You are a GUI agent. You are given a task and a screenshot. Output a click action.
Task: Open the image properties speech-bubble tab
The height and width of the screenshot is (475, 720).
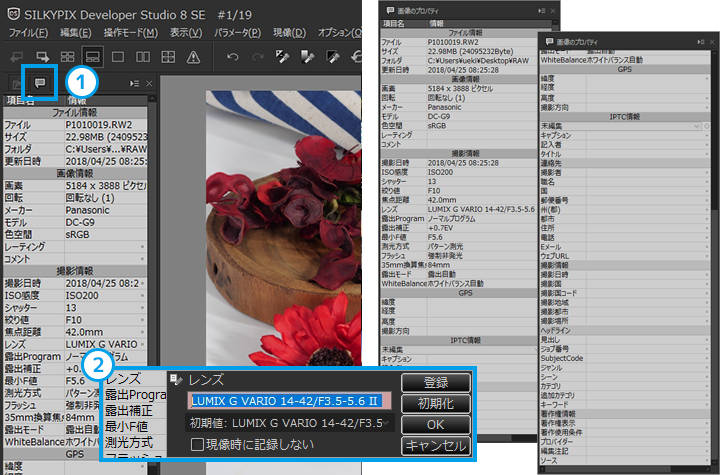[40, 83]
